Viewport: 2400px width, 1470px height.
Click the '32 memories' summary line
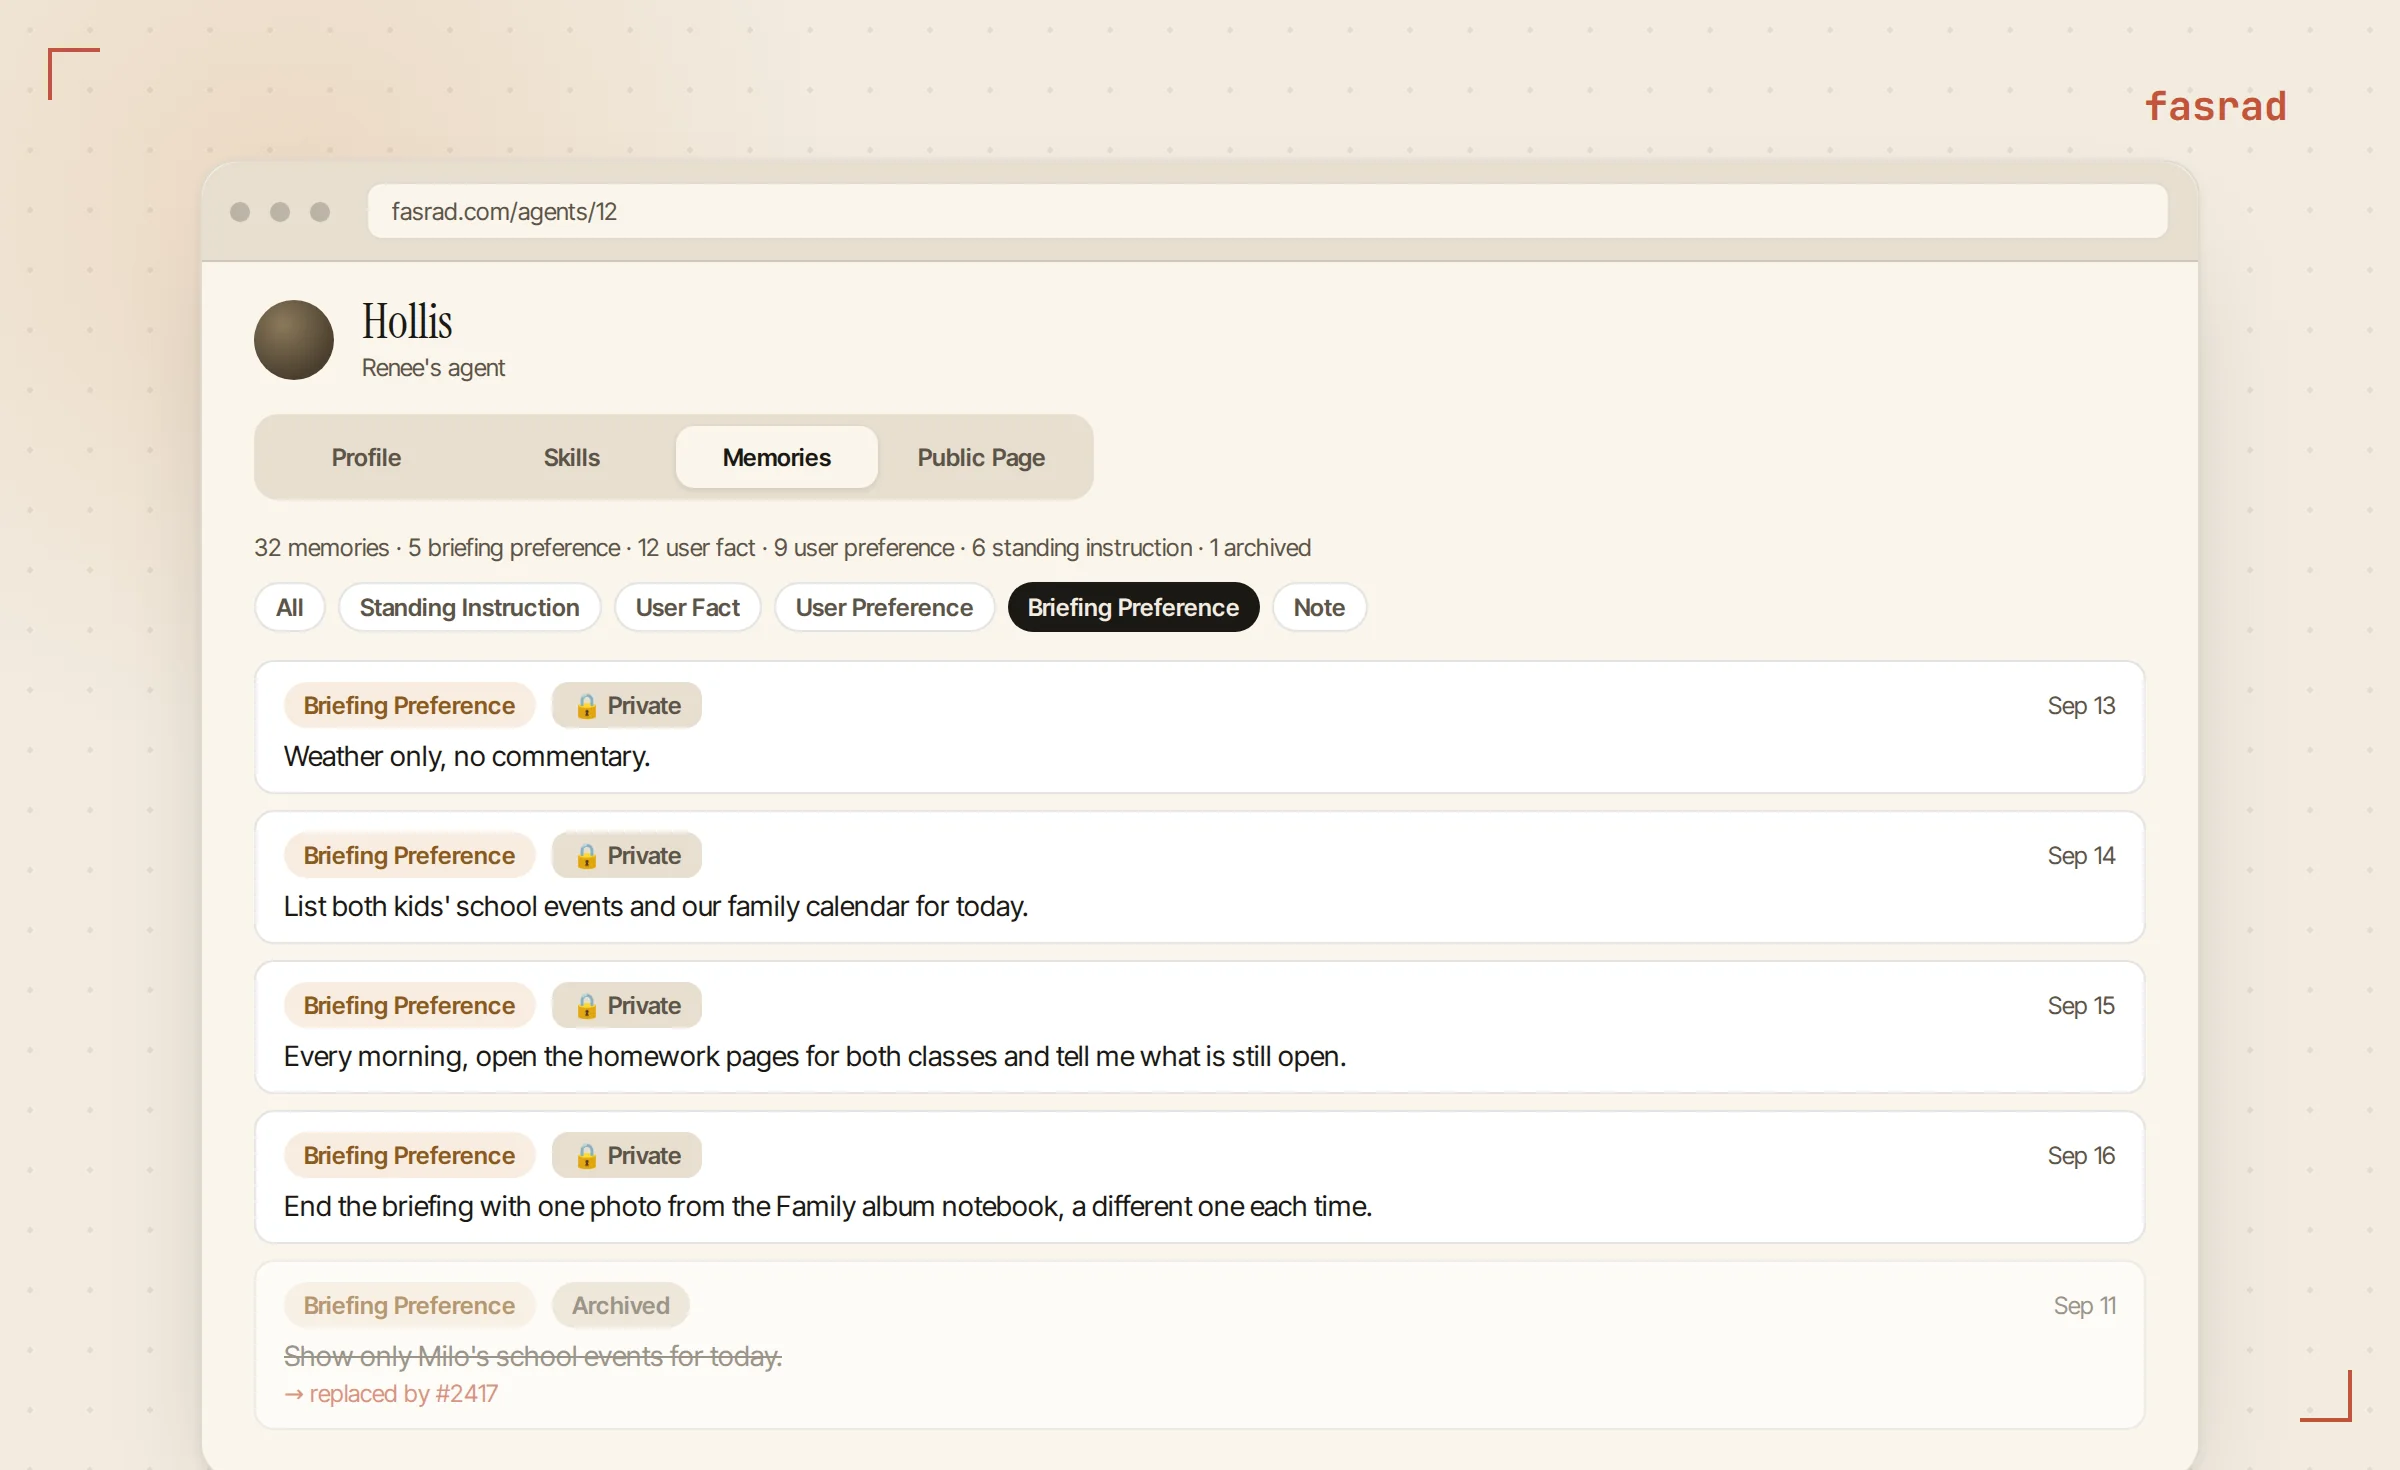782,548
